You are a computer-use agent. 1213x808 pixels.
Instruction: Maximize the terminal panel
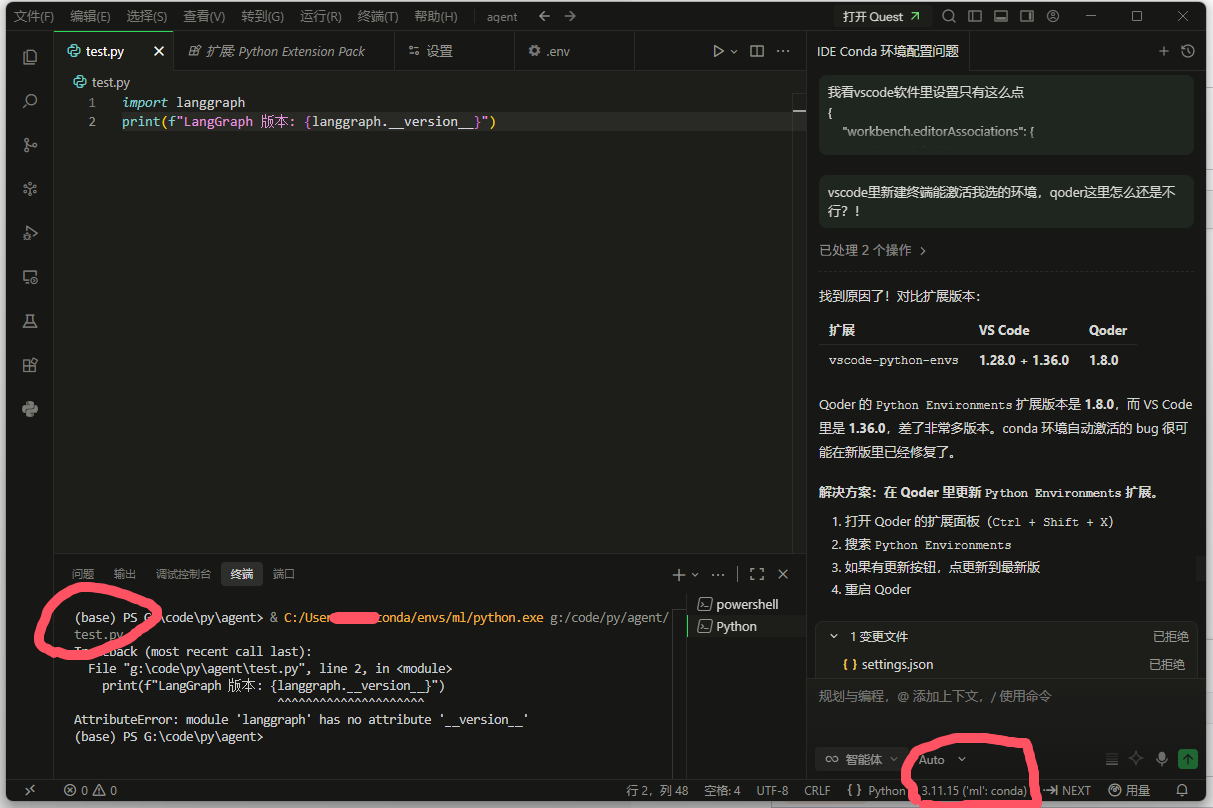click(757, 574)
